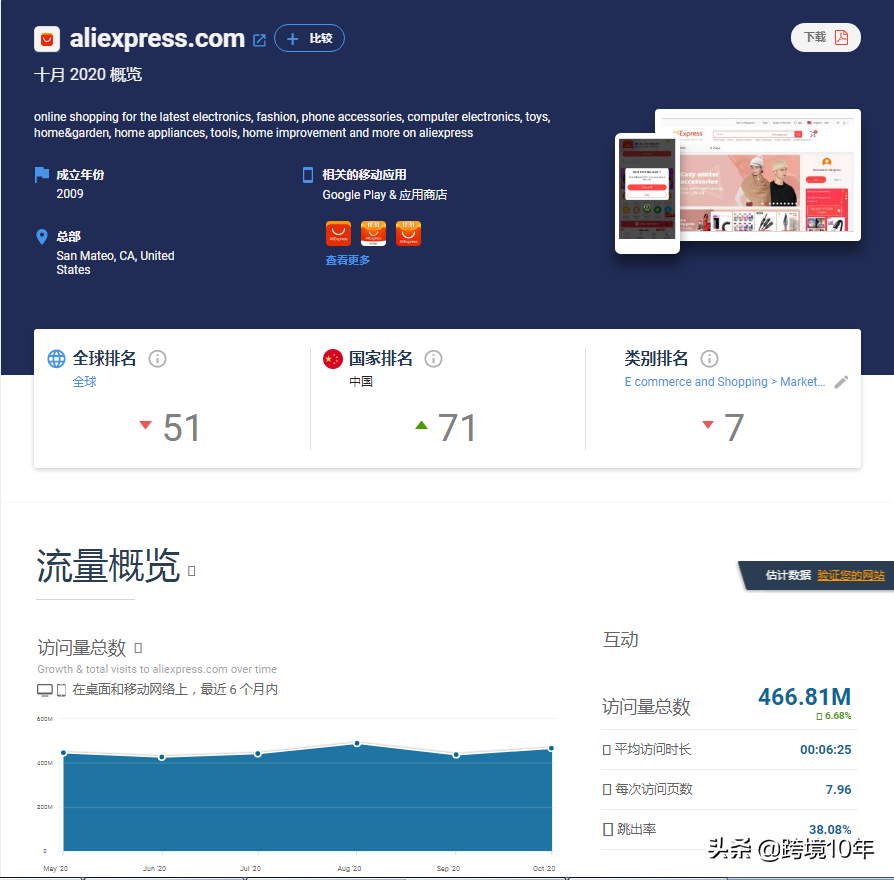
Task: Click the 成立年份 flag icon
Action: pos(42,175)
